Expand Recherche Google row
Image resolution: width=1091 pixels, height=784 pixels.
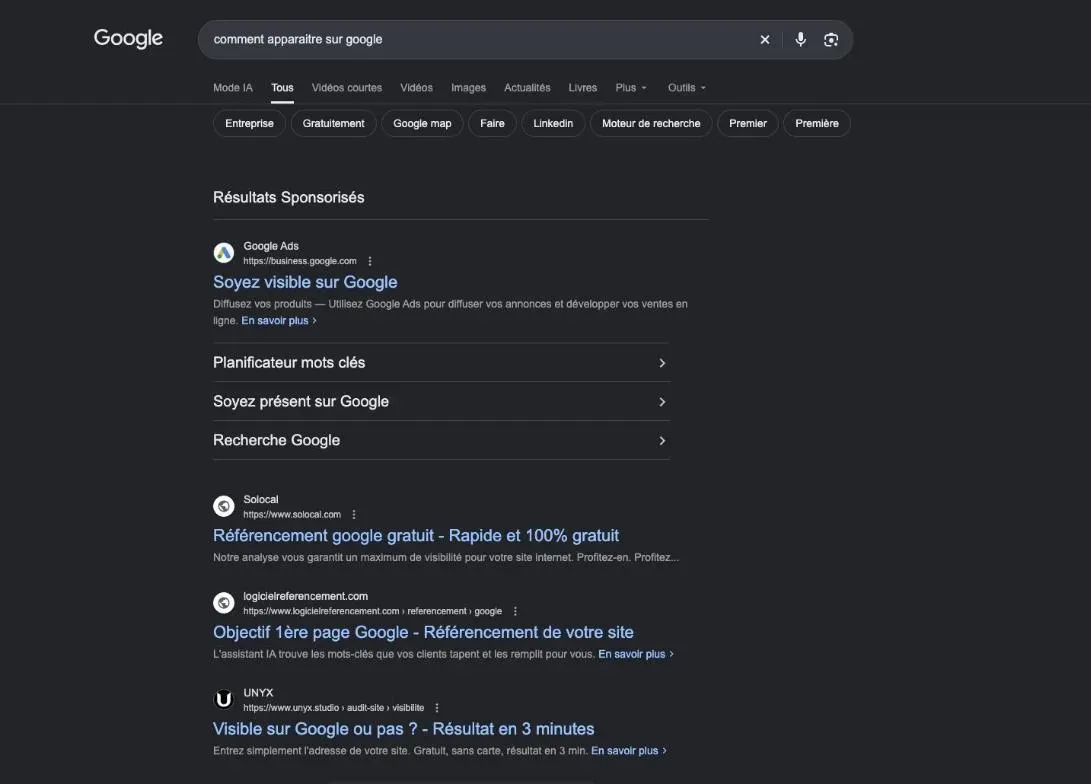(441, 440)
